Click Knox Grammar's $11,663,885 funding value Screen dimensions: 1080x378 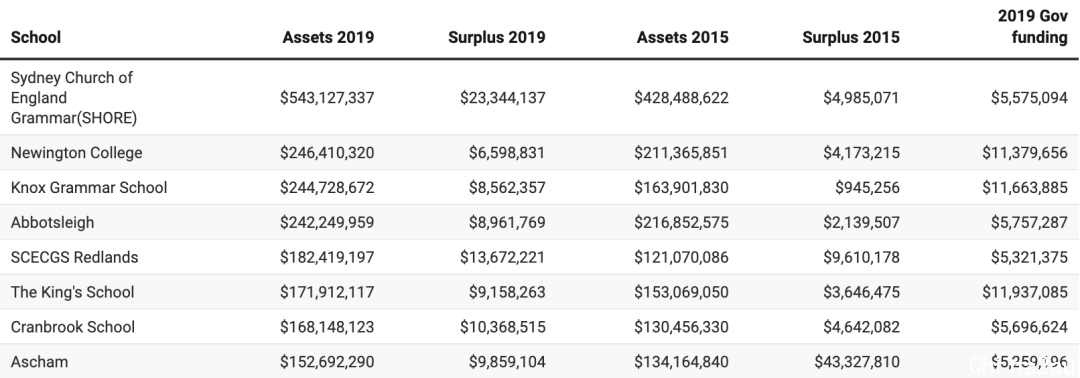1025,187
